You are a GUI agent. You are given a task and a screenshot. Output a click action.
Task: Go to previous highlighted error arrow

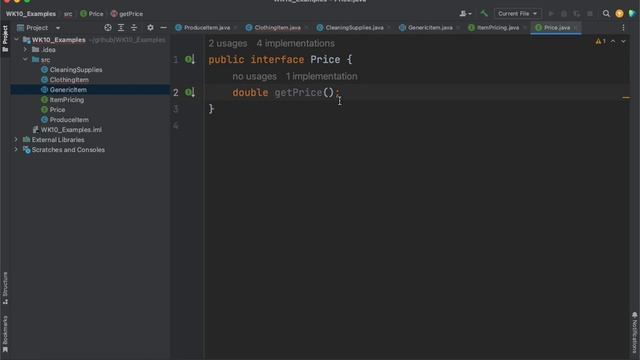[x=613, y=41]
